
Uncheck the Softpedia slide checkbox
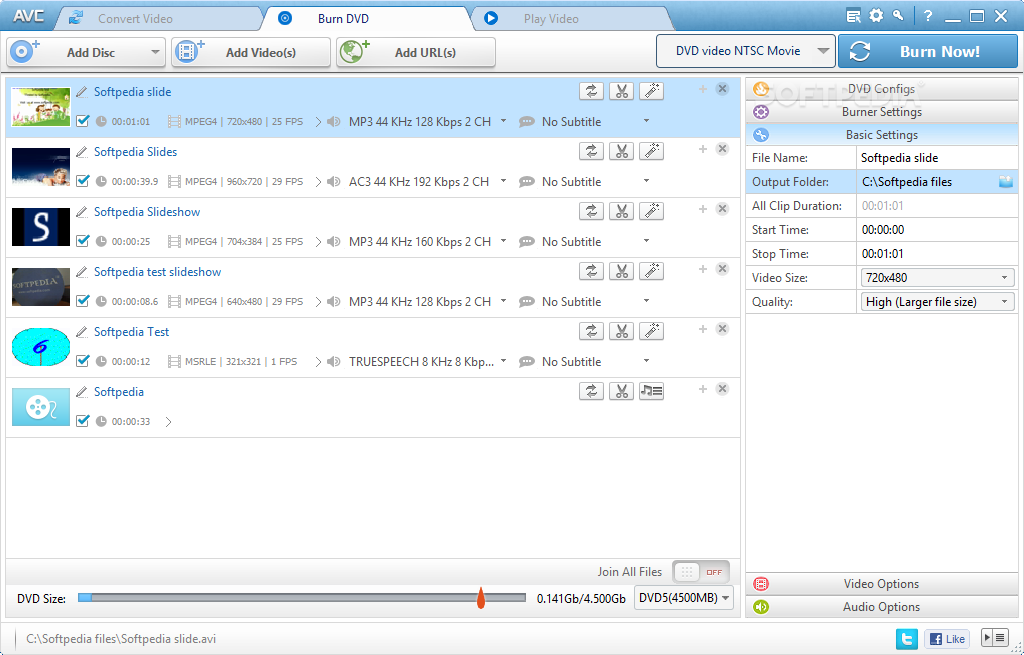[x=82, y=121]
